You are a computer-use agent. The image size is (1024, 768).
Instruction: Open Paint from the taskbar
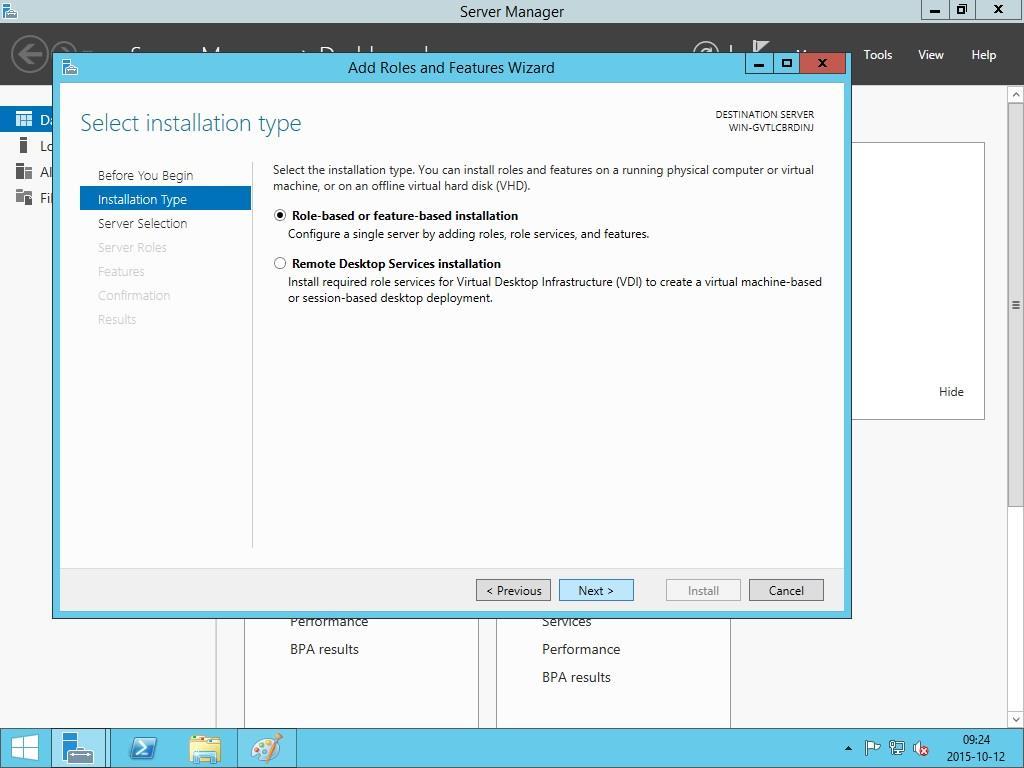click(266, 748)
